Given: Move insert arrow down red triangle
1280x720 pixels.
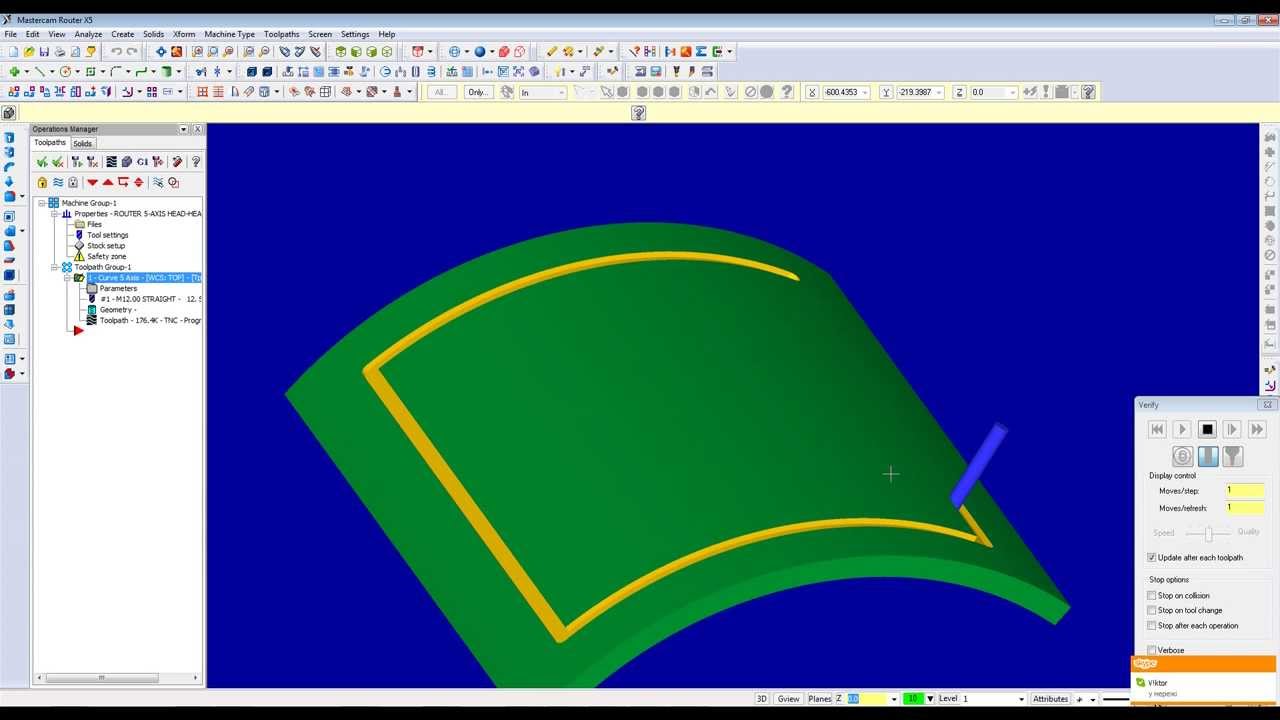Looking at the screenshot, I should (92, 182).
